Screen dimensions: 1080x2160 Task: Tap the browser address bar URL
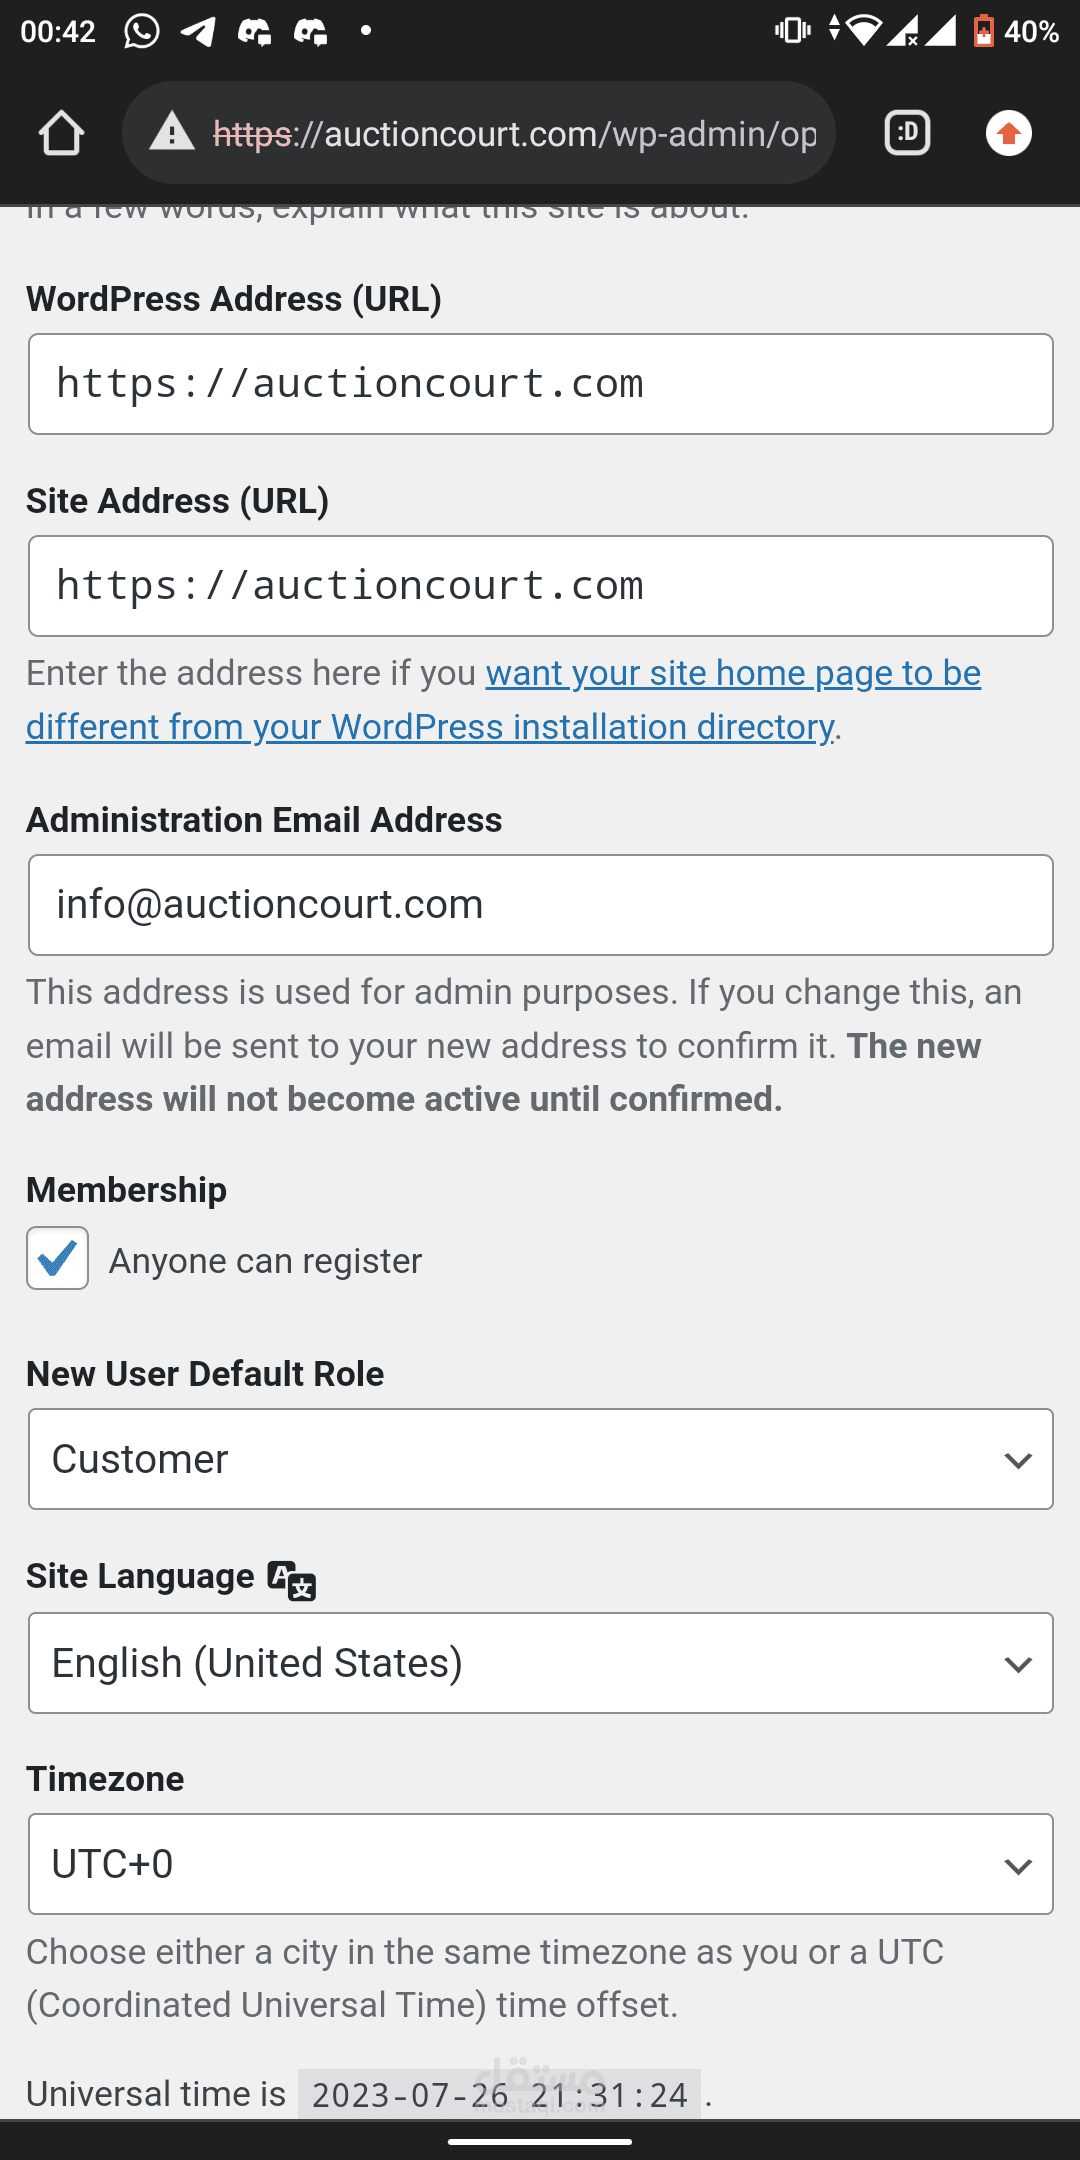[515, 133]
